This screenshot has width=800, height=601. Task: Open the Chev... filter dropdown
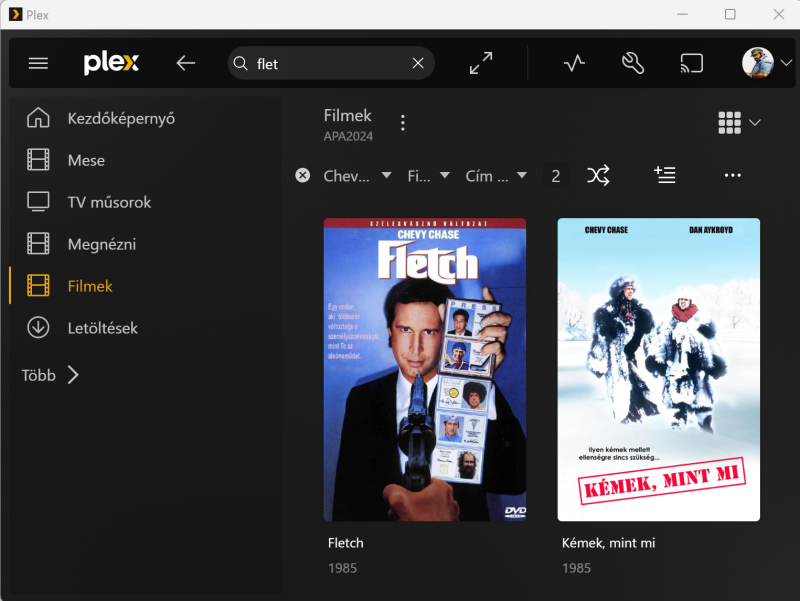click(357, 176)
